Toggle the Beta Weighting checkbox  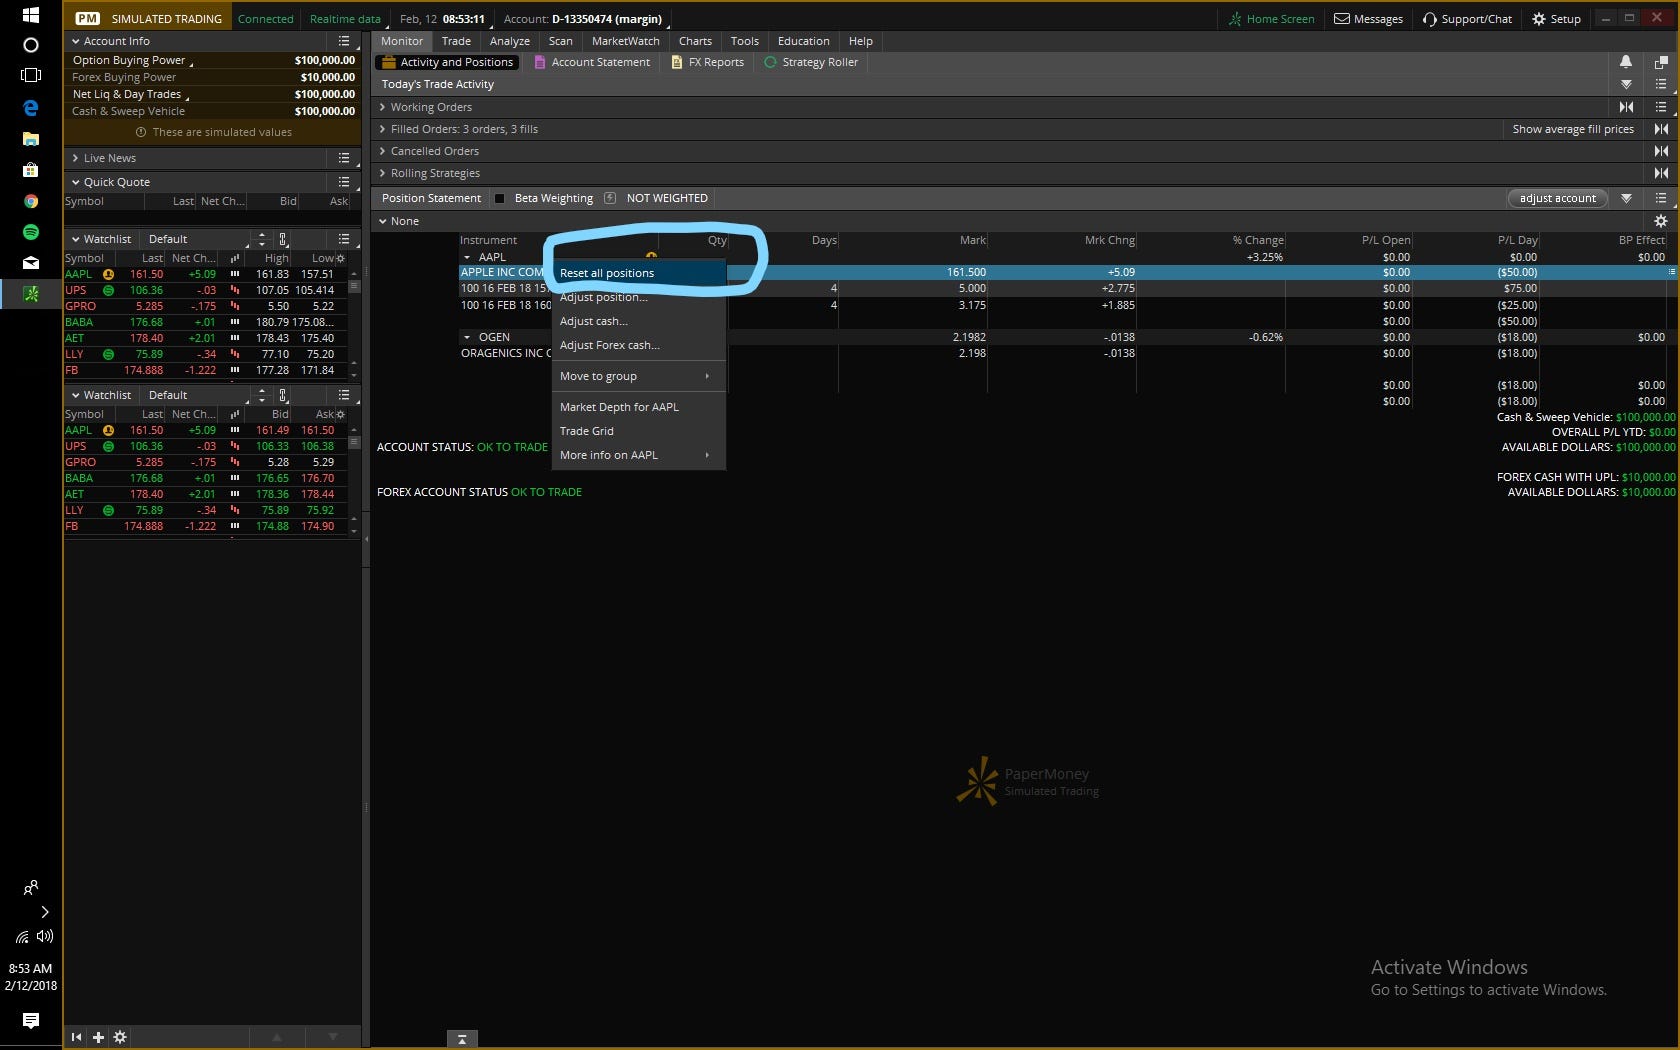click(x=500, y=198)
